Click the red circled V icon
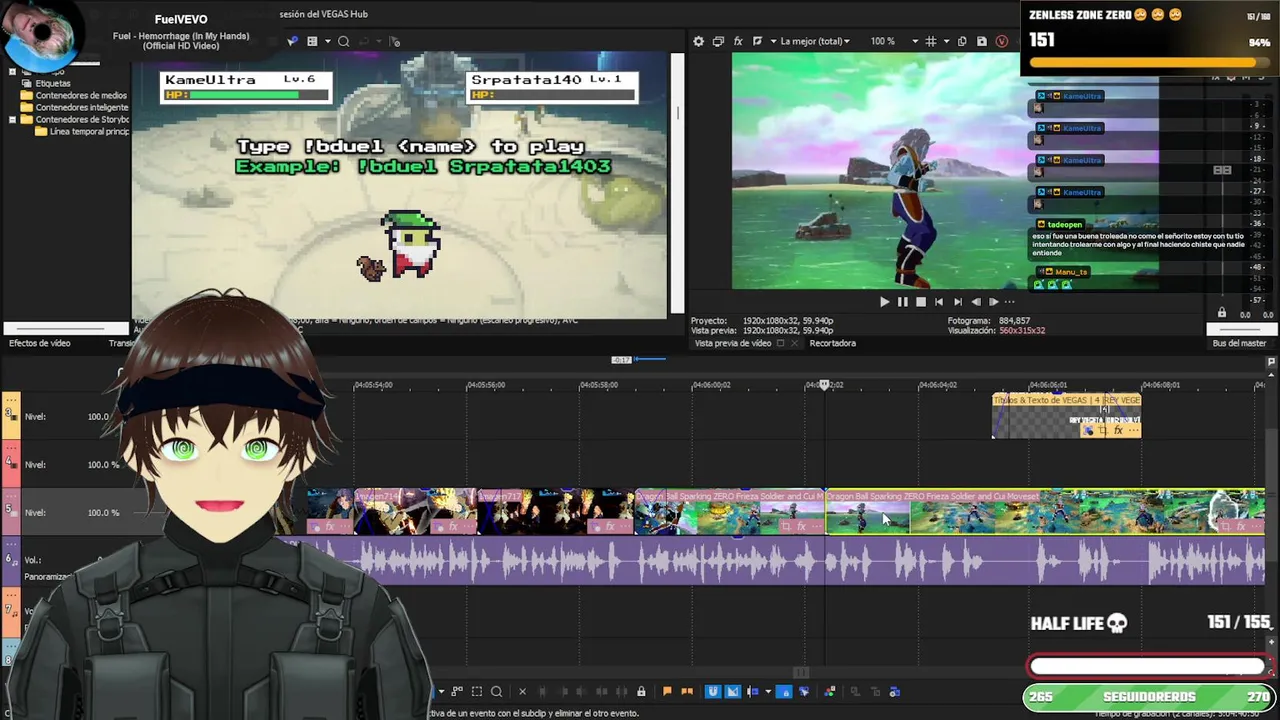Screen dimensions: 1280x720 click(1003, 41)
